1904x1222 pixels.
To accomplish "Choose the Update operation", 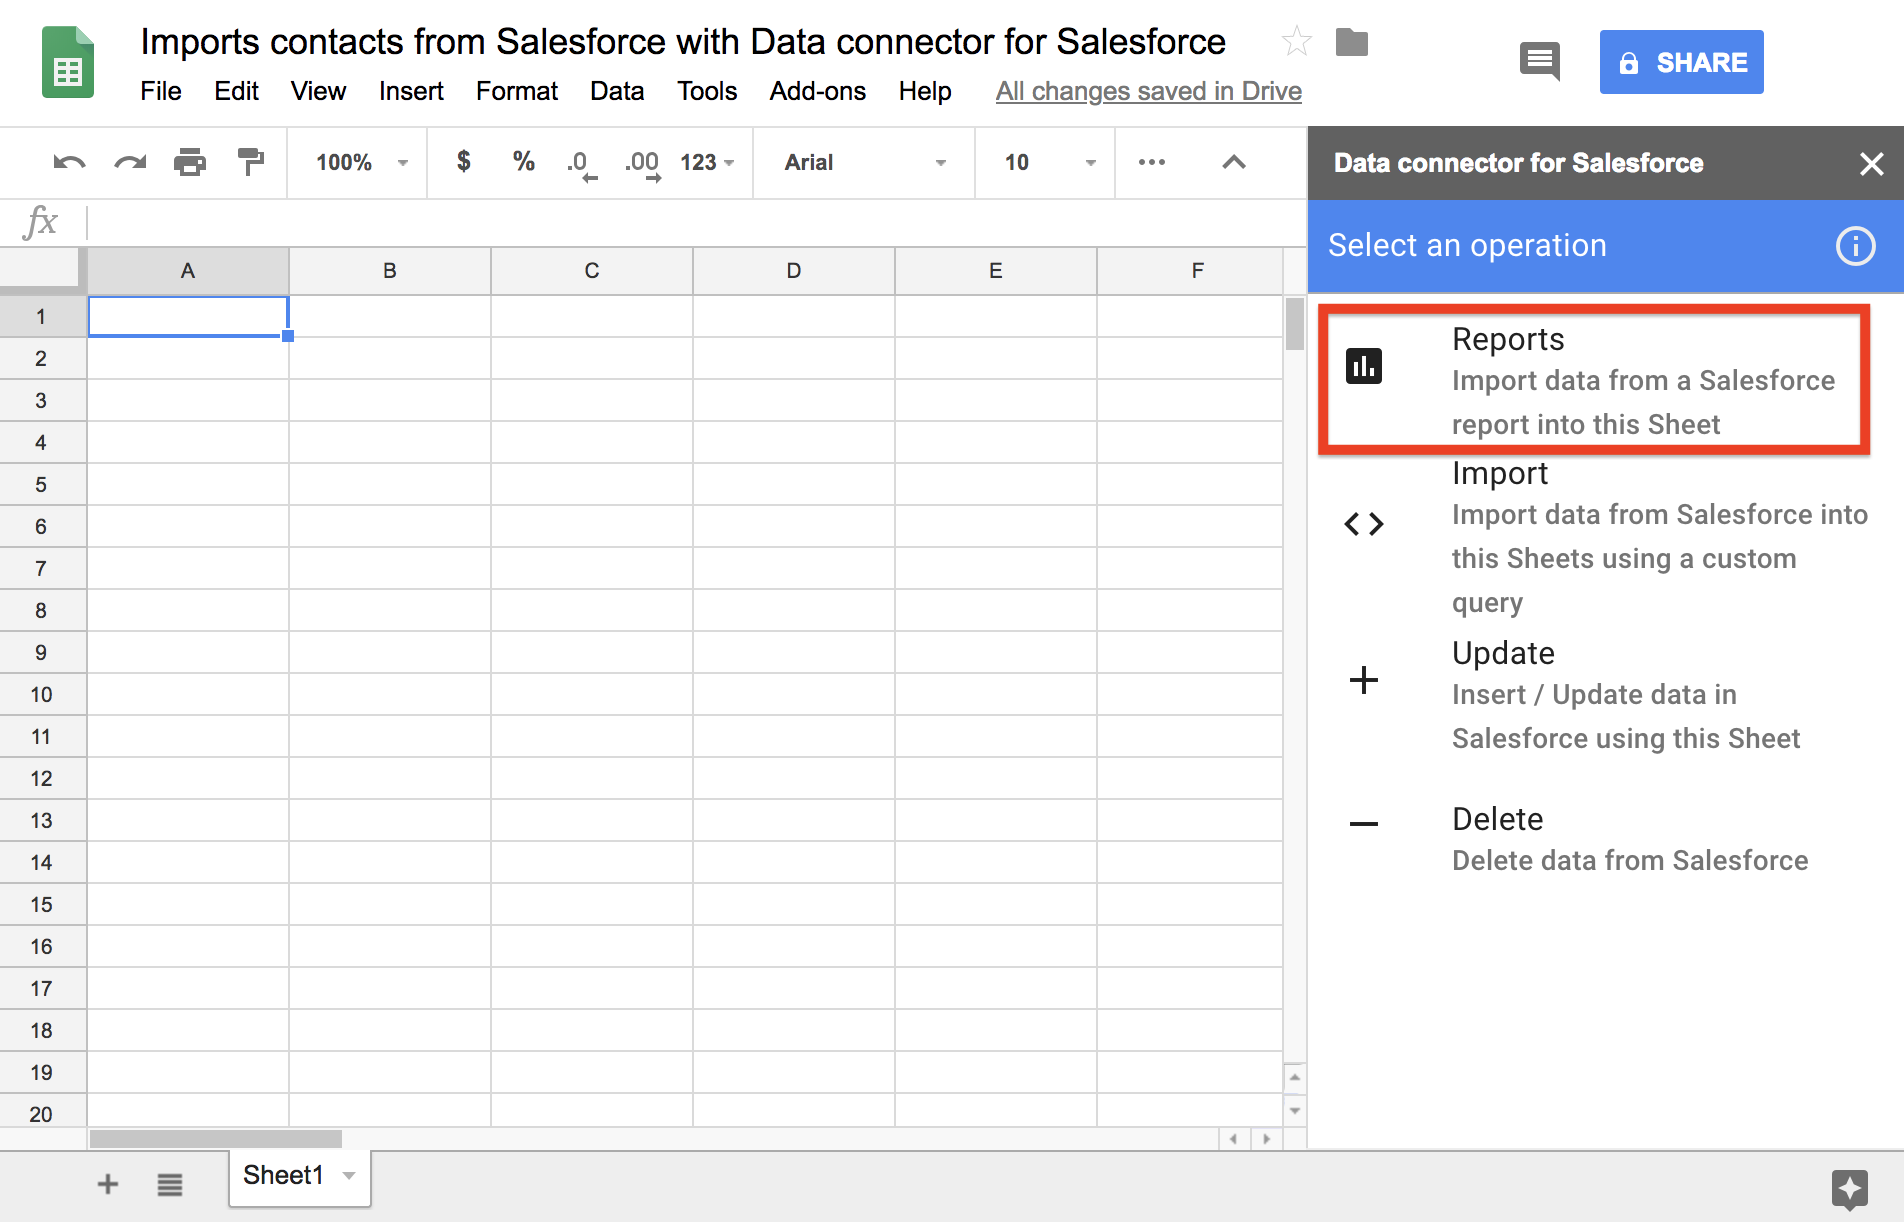I will (1604, 696).
